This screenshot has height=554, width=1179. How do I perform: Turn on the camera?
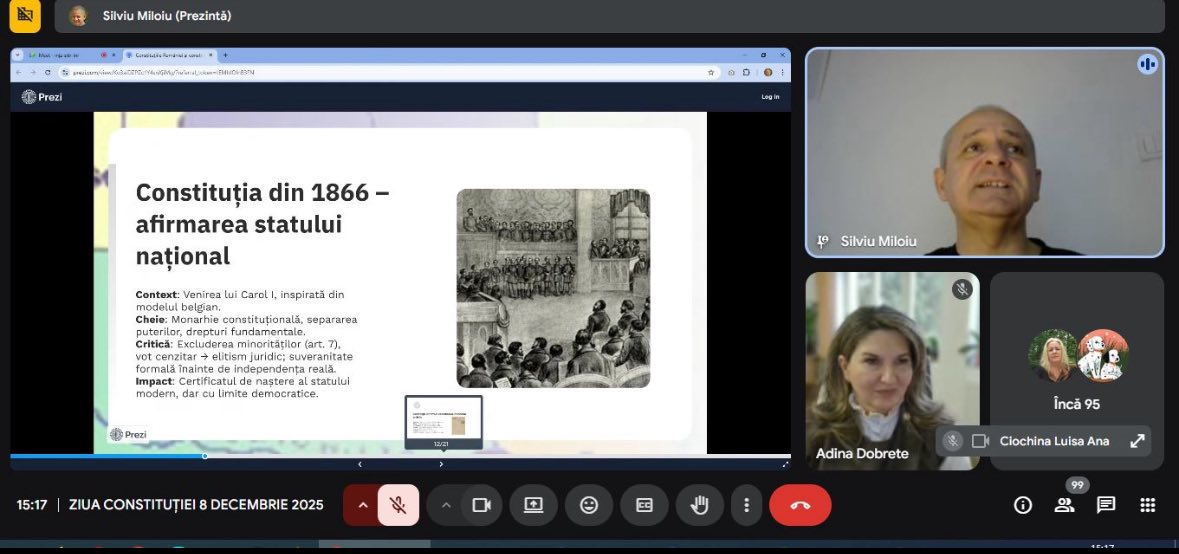click(481, 505)
